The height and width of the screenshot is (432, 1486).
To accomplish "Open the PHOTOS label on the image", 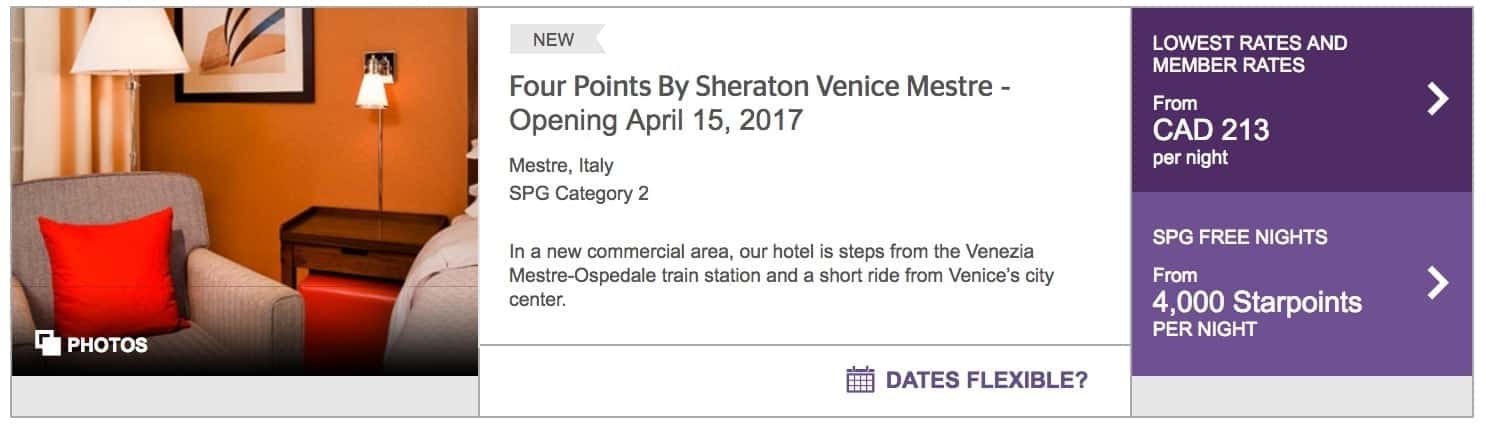I will pos(107,345).
